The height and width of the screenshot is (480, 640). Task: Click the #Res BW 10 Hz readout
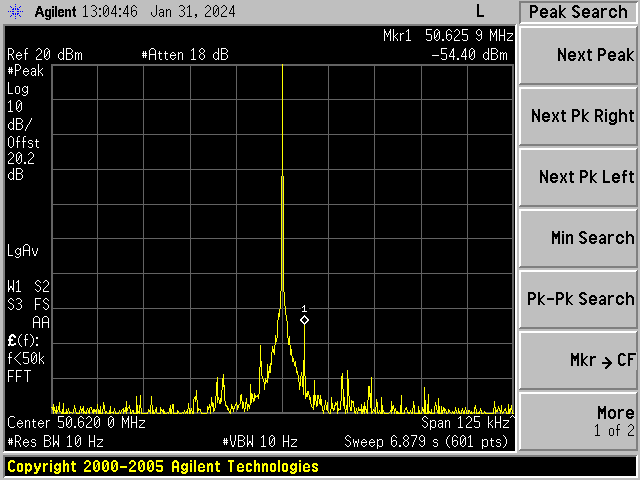[55, 442]
